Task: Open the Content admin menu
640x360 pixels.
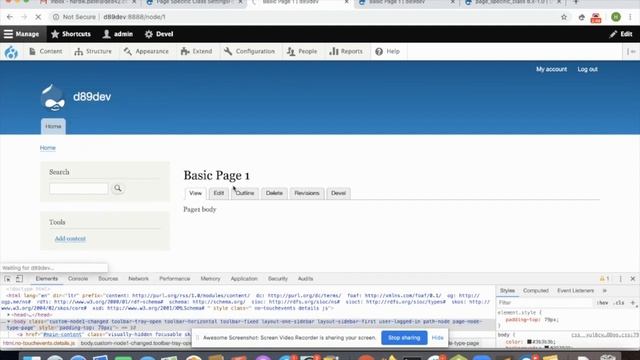Action: (x=46, y=51)
